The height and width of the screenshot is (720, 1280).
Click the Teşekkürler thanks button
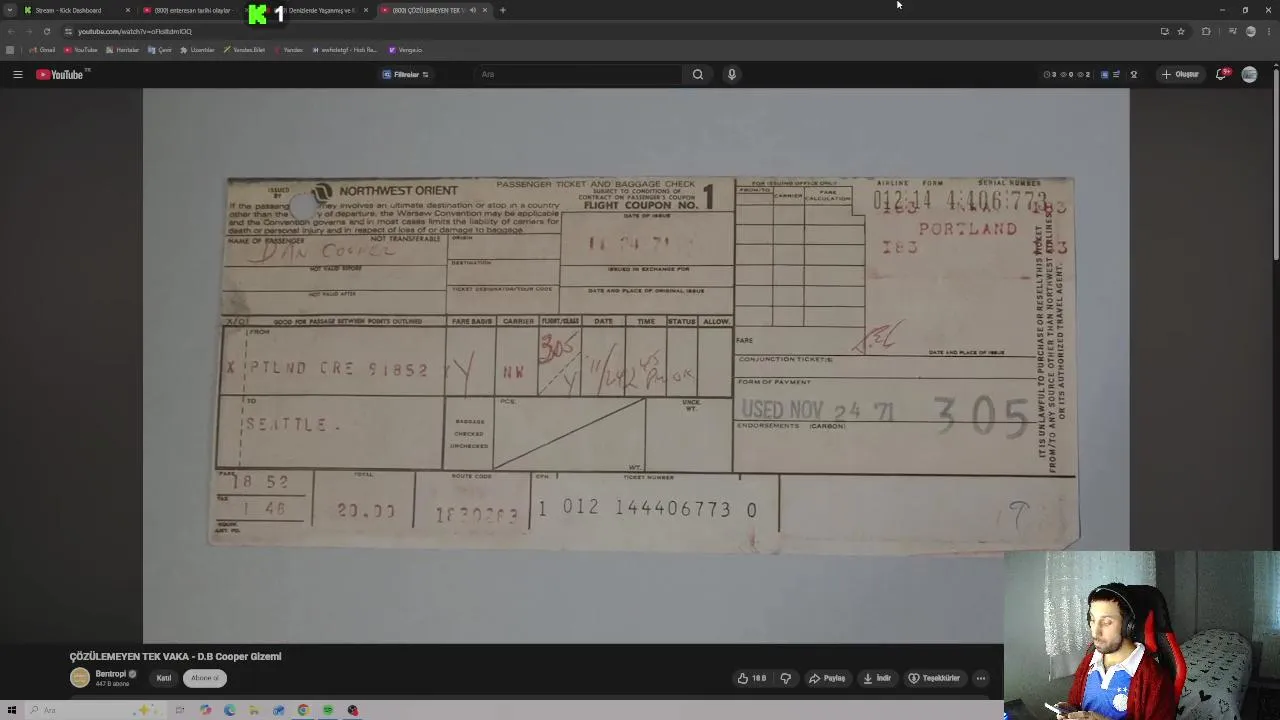click(x=934, y=678)
